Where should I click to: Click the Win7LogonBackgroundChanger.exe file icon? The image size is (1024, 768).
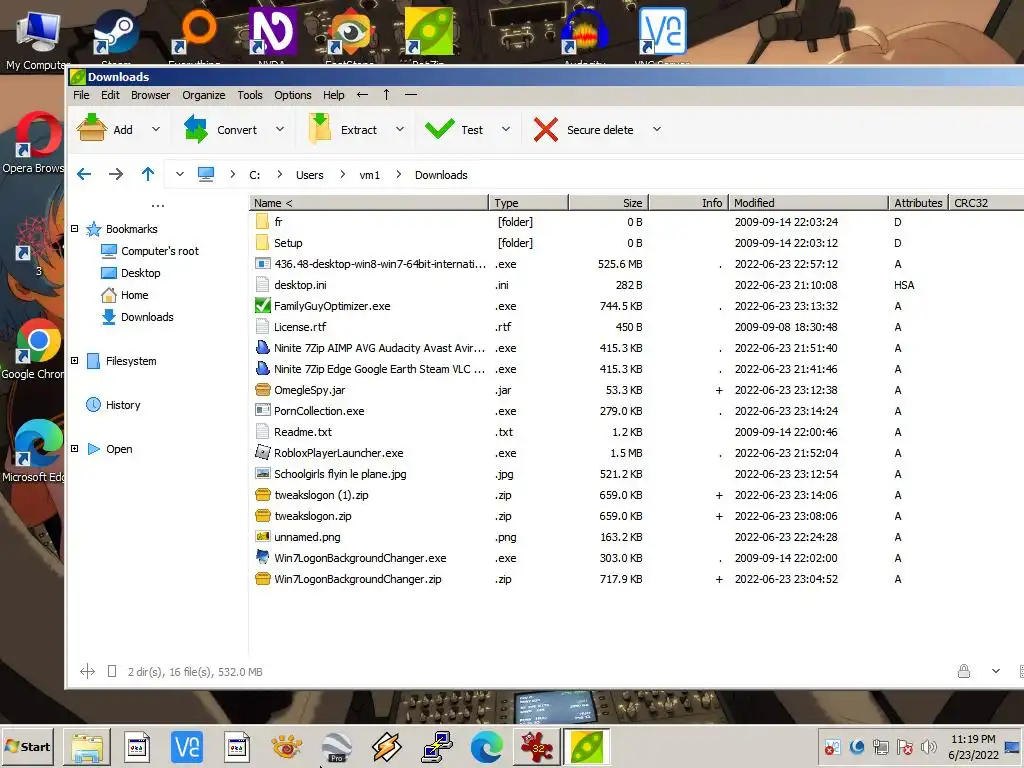[x=263, y=558]
